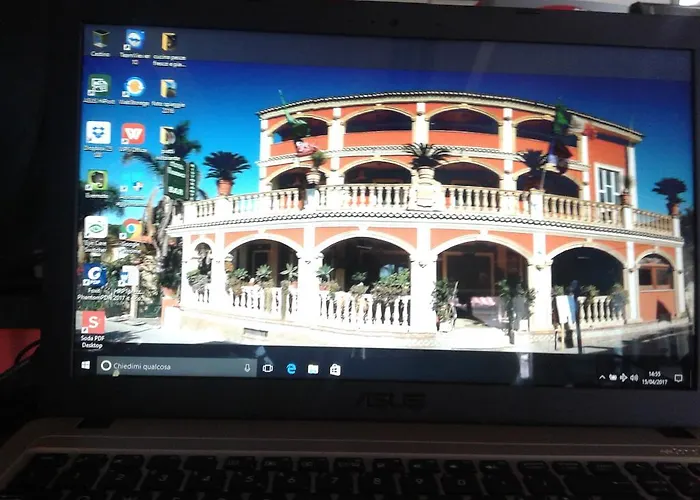The image size is (700, 500).
Task: Open the Windows Start menu
Action: 85,367
